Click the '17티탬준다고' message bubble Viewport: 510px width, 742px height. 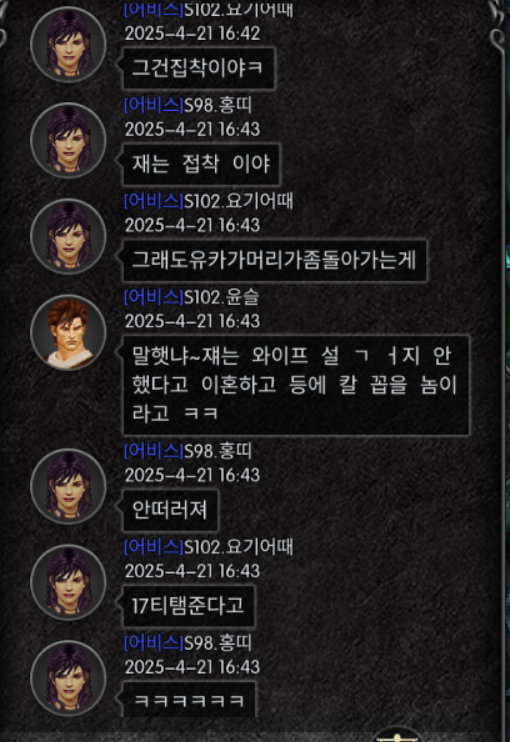coord(188,606)
